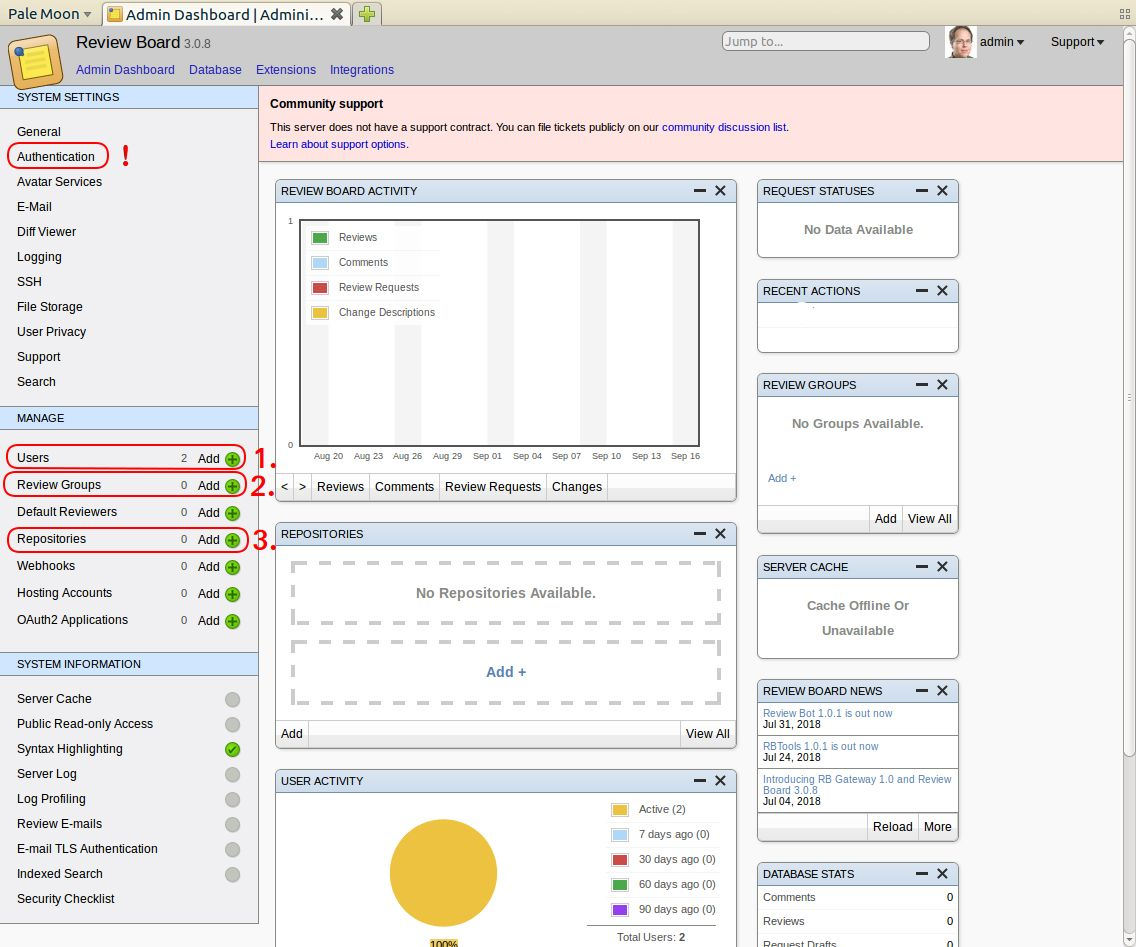The width and height of the screenshot is (1136, 947).
Task: Open a new browser tab with plus button
Action: [367, 14]
